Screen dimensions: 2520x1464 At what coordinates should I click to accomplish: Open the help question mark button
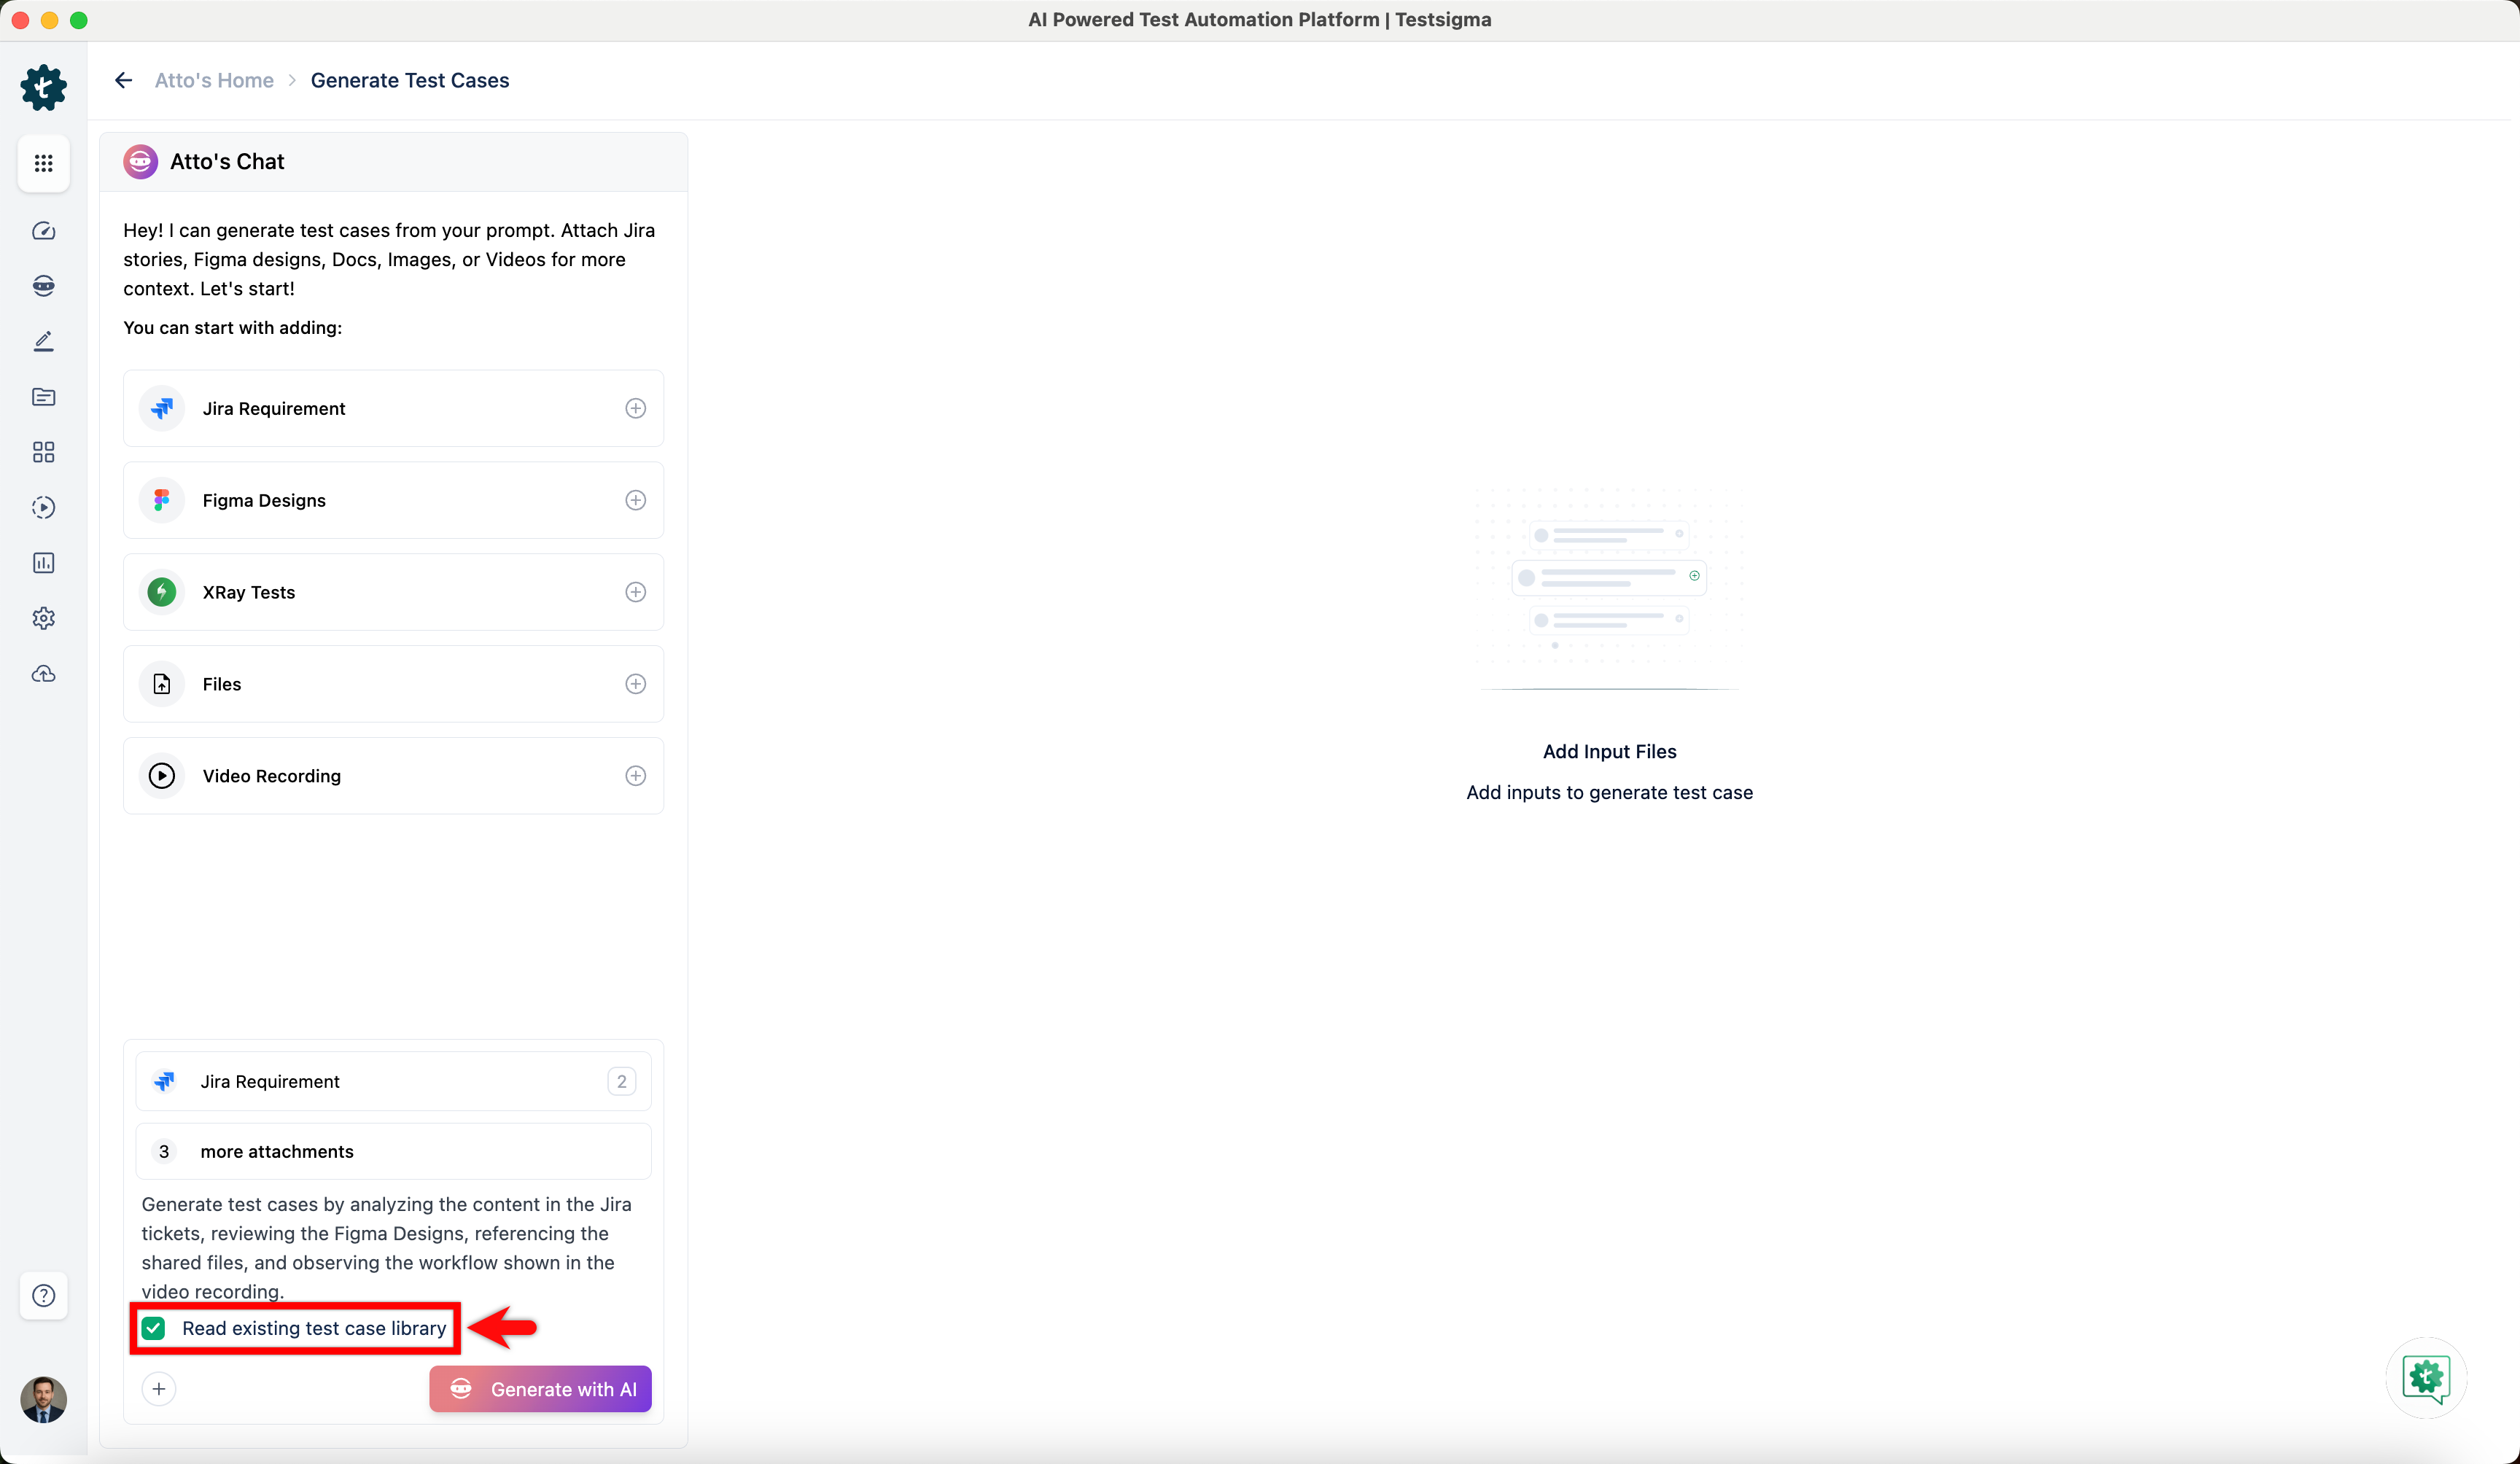pyautogui.click(x=44, y=1295)
